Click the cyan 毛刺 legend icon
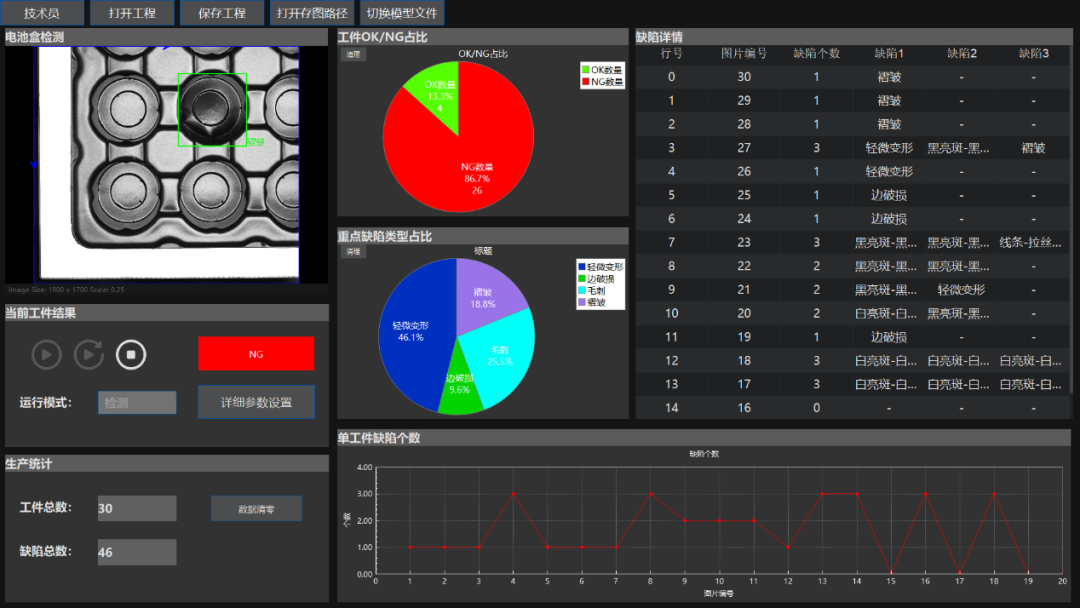The width and height of the screenshot is (1080, 608). click(582, 290)
